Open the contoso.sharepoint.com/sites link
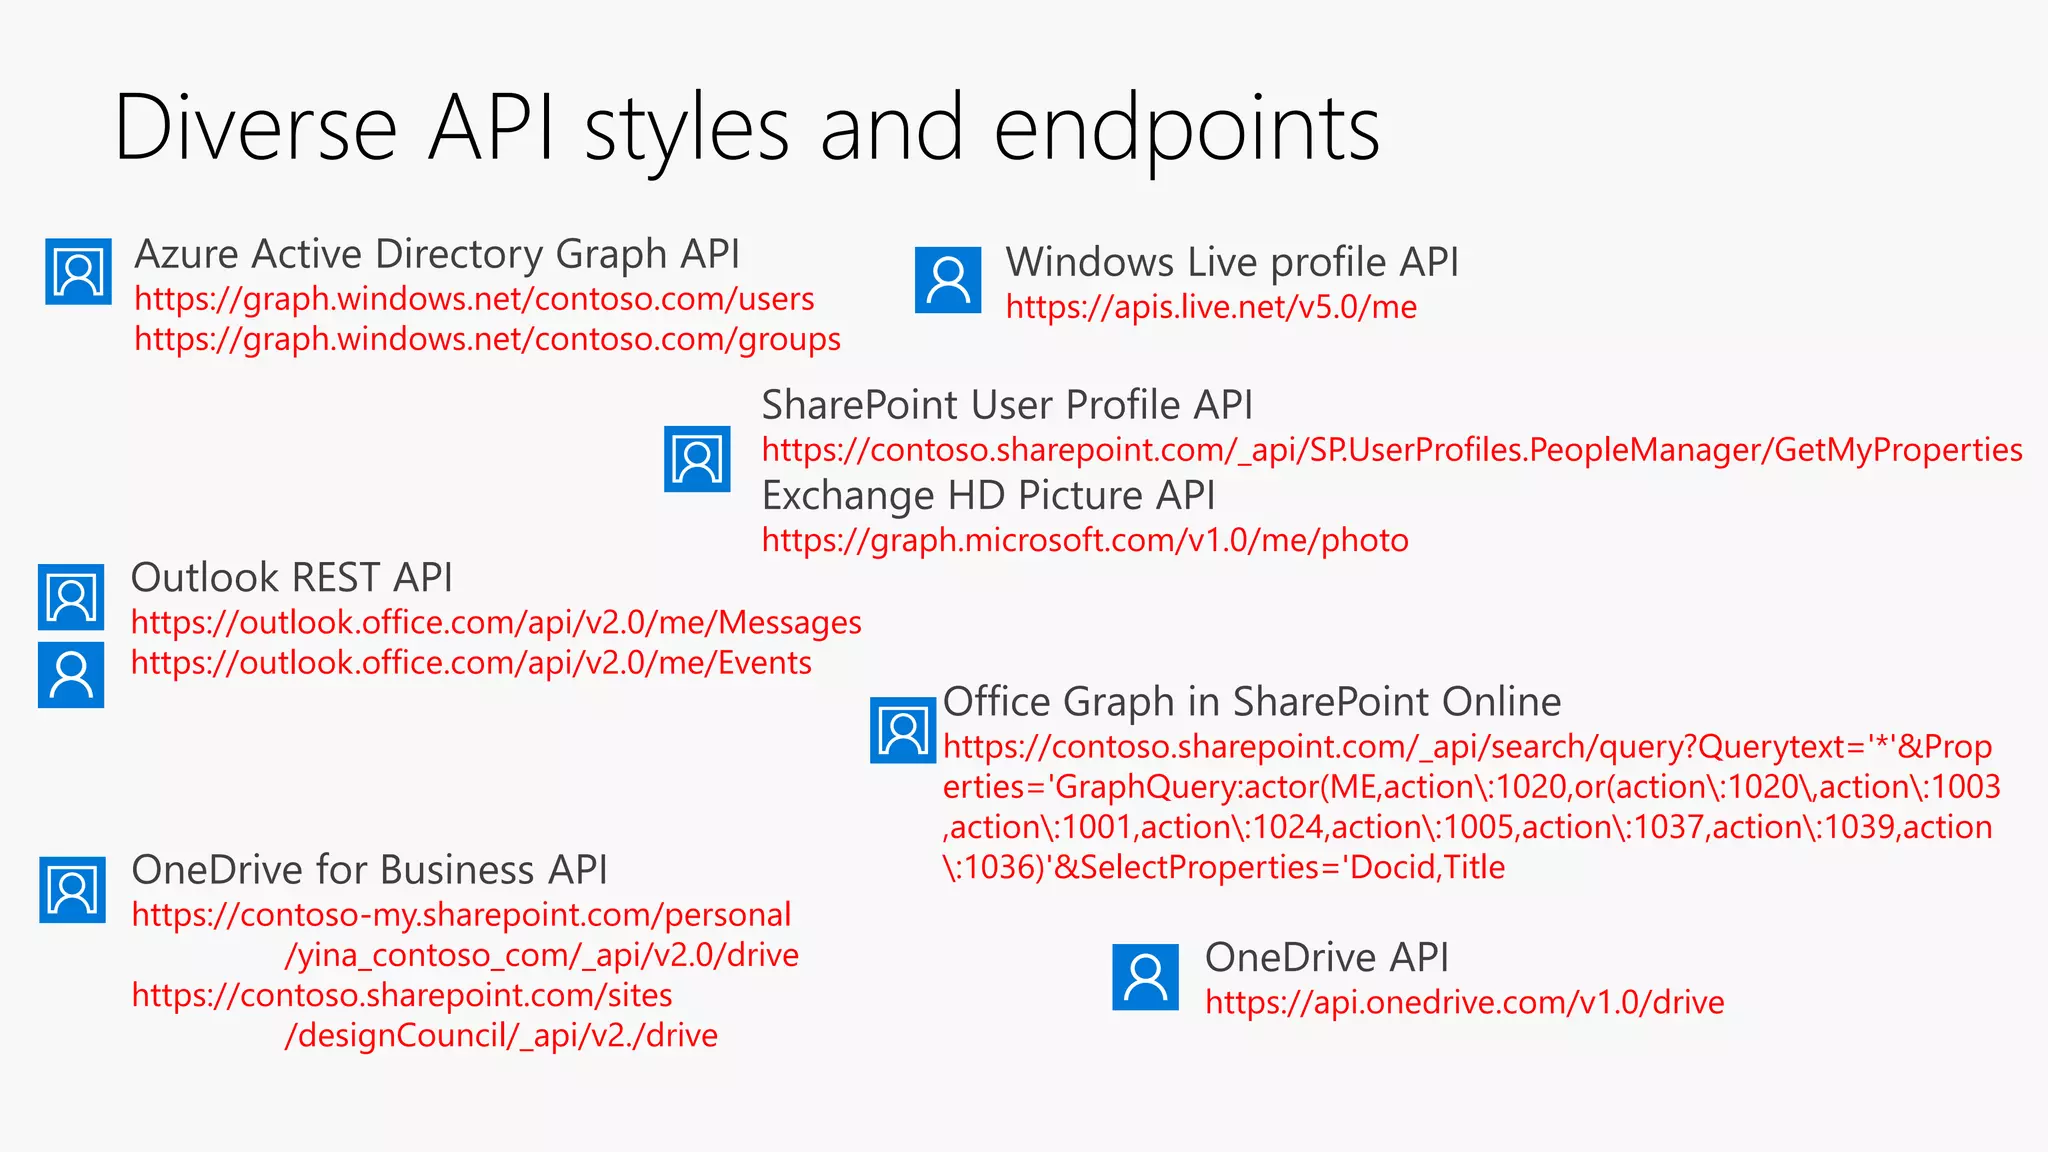Image resolution: width=2048 pixels, height=1152 pixels. coord(402,995)
